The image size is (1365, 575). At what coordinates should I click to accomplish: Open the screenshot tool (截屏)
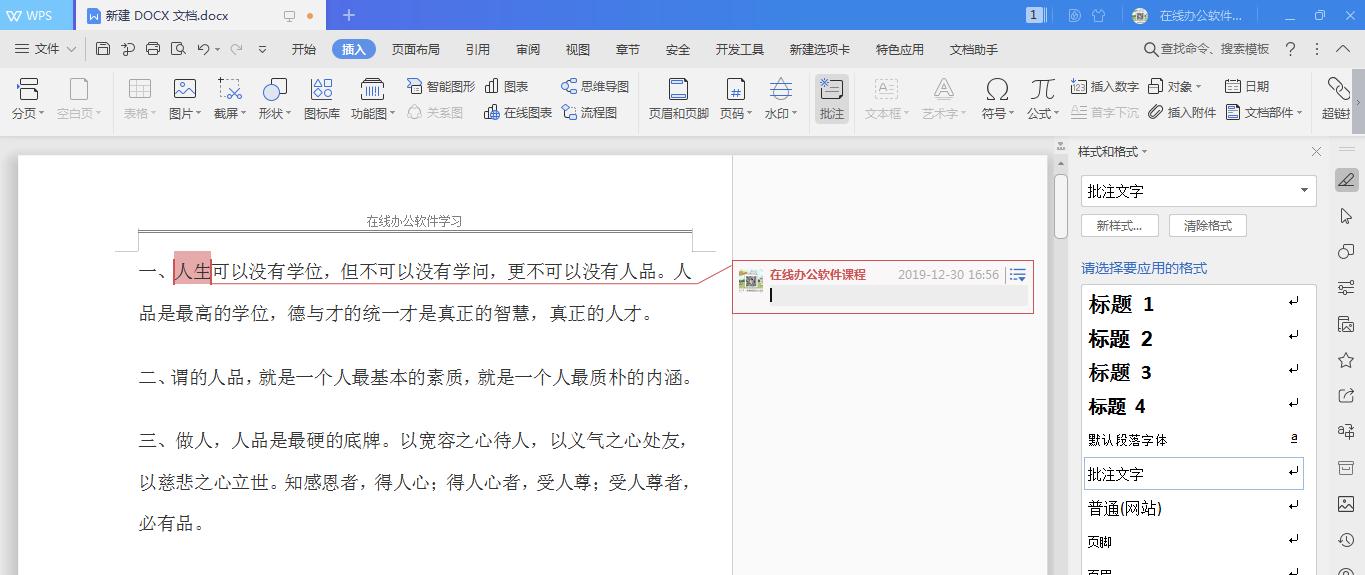click(x=230, y=99)
